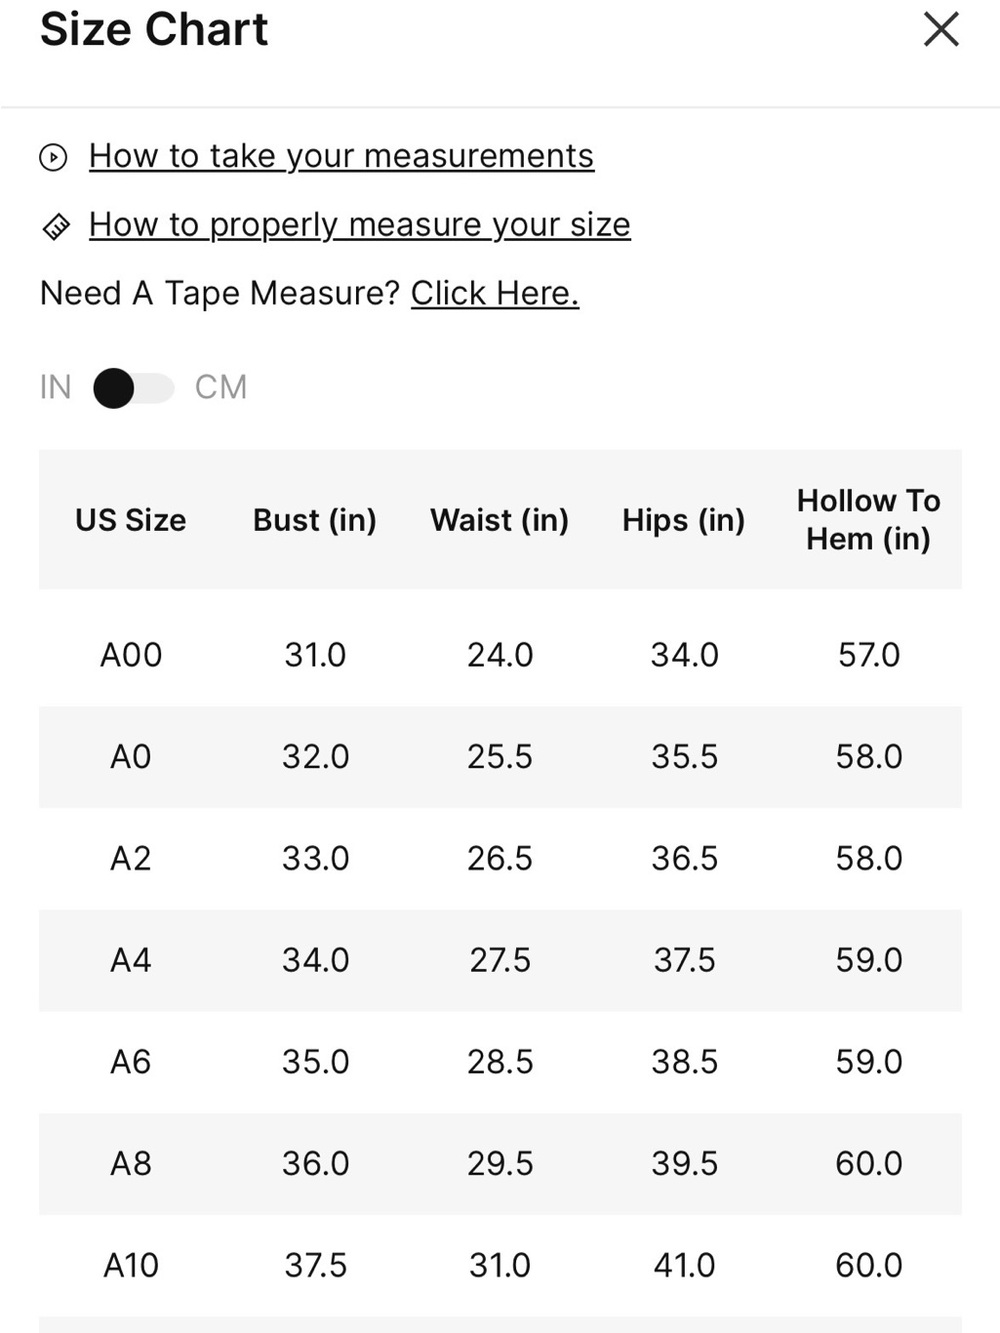Image resolution: width=1000 pixels, height=1333 pixels.
Task: Select the A8 size row label
Action: point(131,1164)
